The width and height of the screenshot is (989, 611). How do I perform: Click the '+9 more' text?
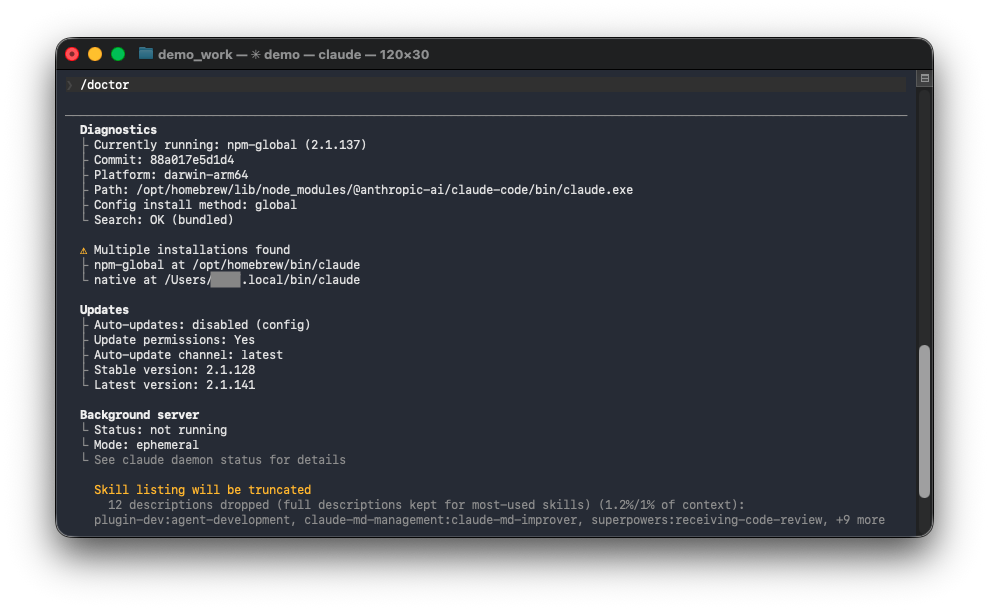[x=860, y=520]
